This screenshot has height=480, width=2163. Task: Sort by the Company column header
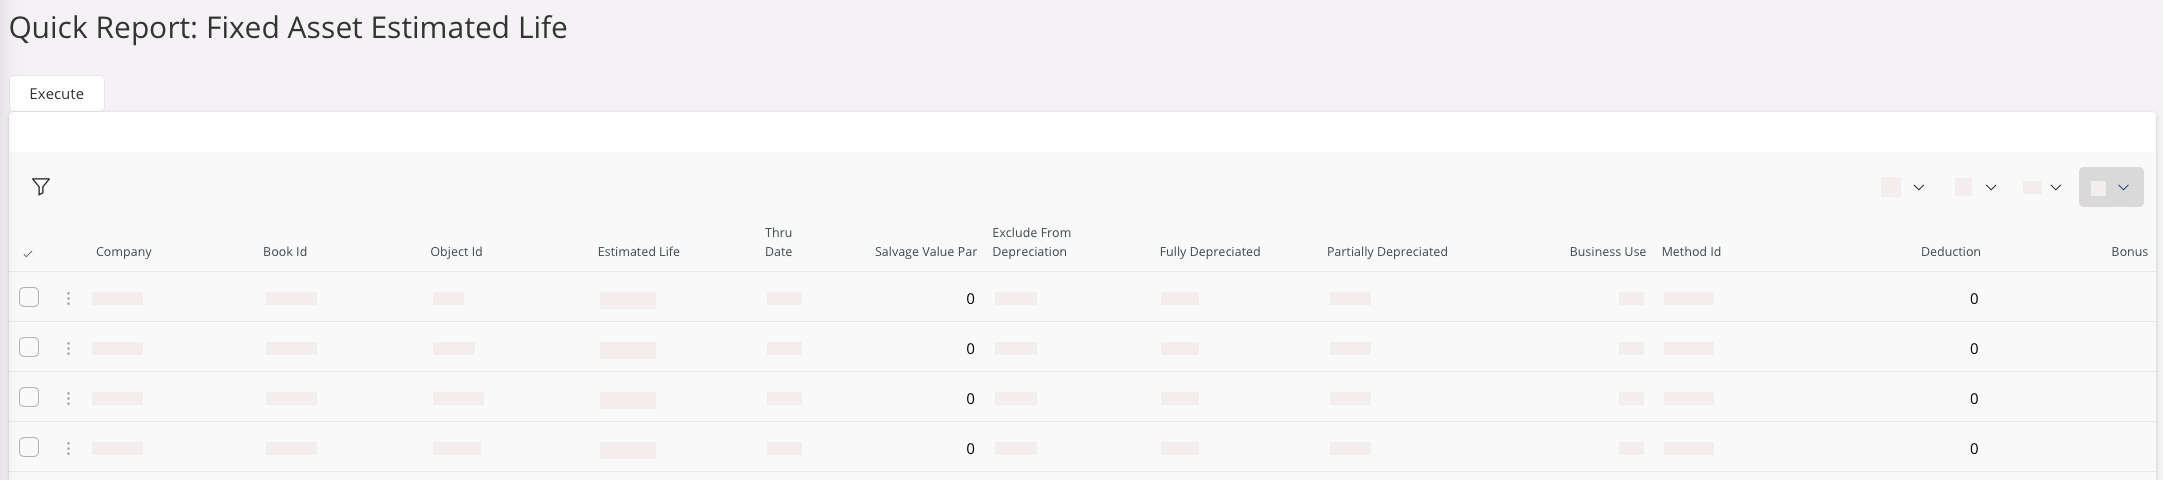tap(124, 252)
